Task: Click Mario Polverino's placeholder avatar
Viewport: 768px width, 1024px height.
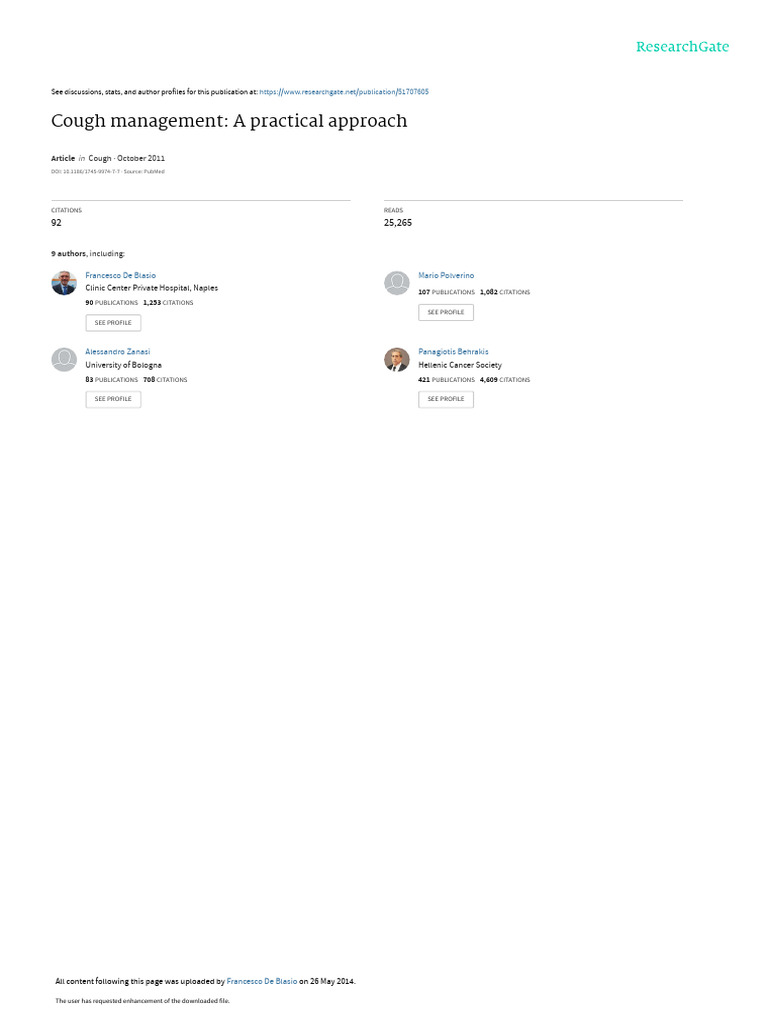Action: tap(396, 283)
